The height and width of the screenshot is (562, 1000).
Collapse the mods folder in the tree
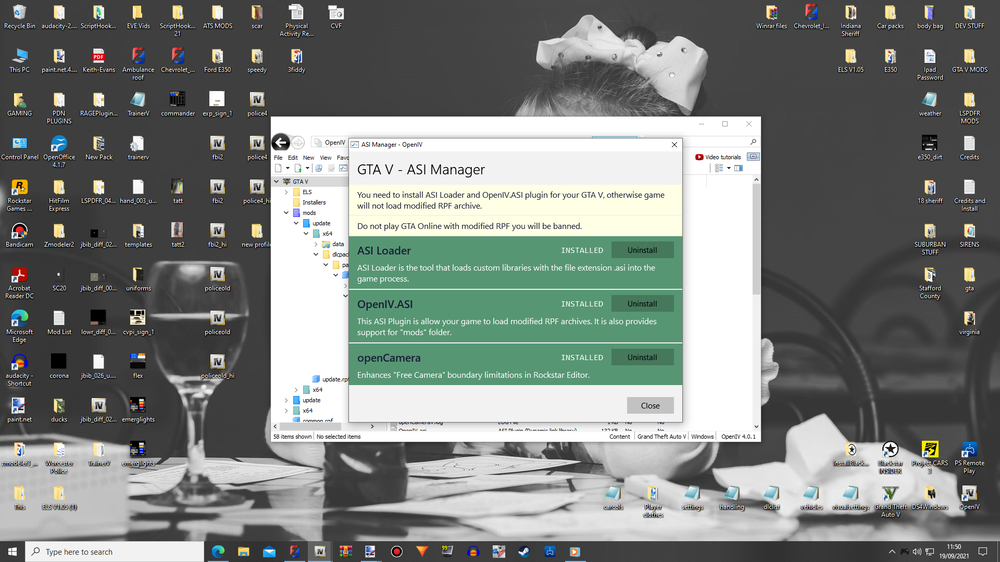[x=286, y=212]
